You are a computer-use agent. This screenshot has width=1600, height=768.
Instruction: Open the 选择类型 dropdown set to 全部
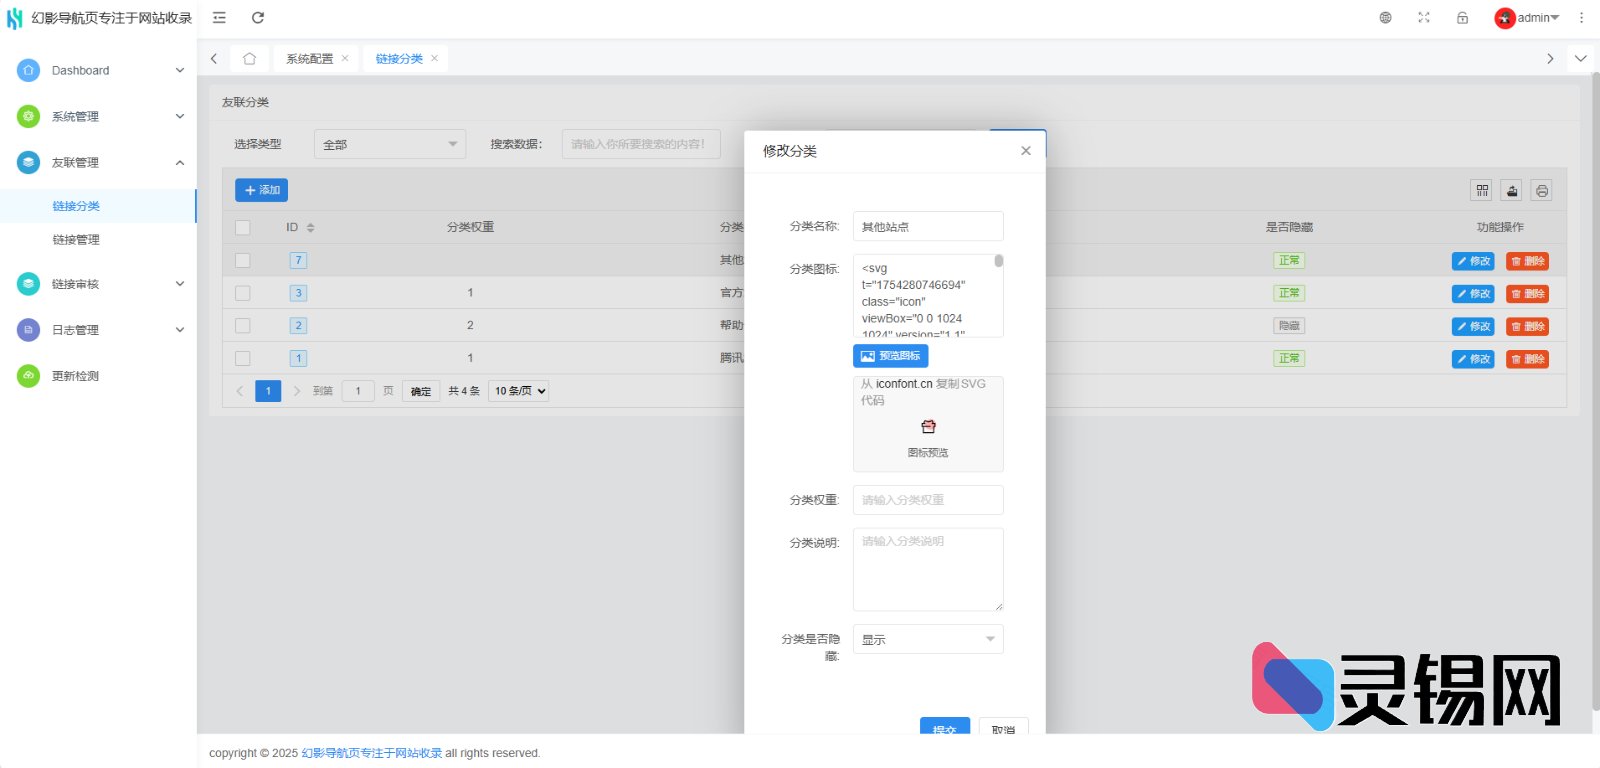[389, 145]
